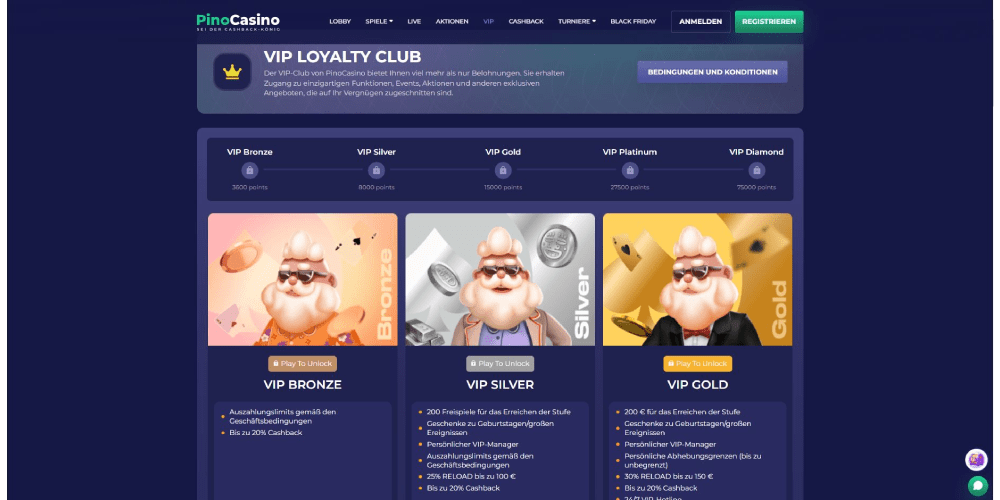Image resolution: width=1000 pixels, height=500 pixels.
Task: Click the VIP Silver lock icon
Action: [x=376, y=170]
